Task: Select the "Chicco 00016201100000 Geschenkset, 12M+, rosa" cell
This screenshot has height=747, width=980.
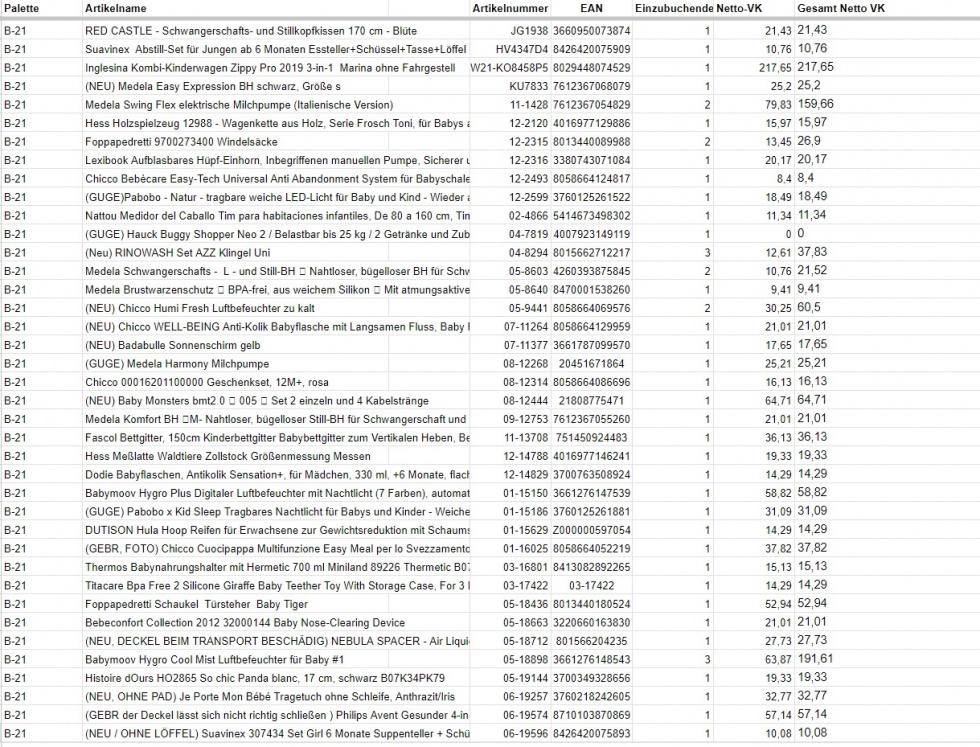Action: pos(207,382)
